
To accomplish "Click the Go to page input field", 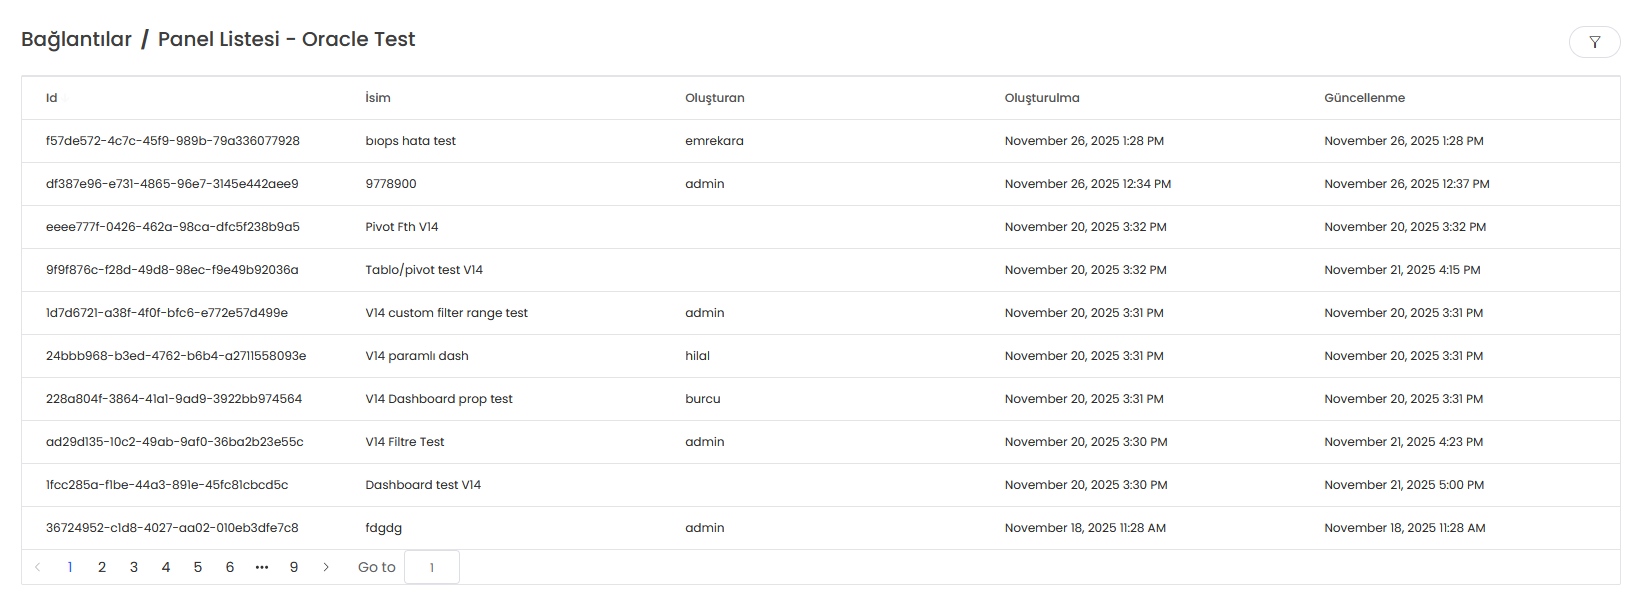I will 431,567.
